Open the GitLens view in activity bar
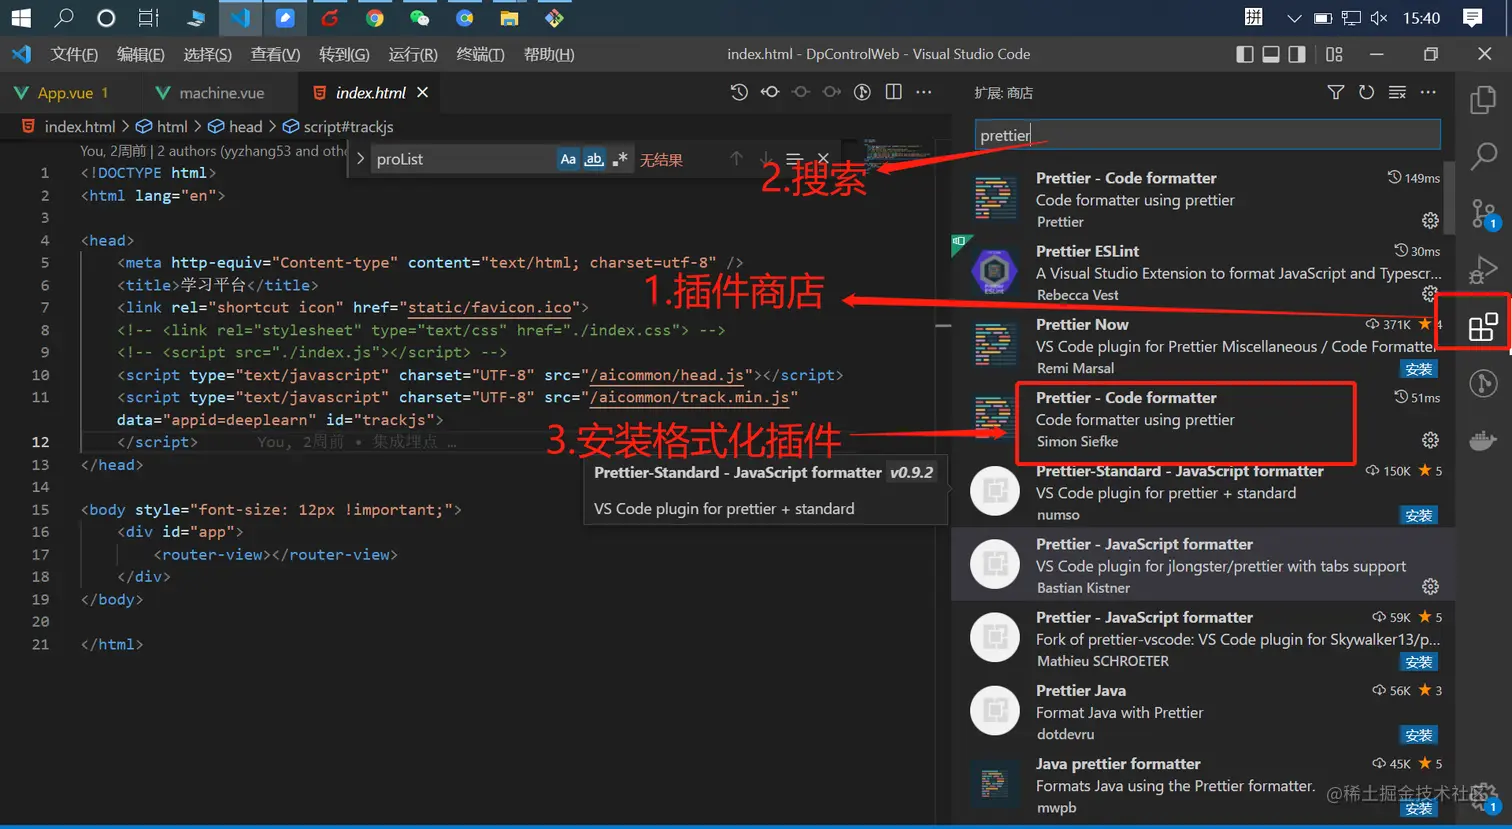 click(1483, 383)
